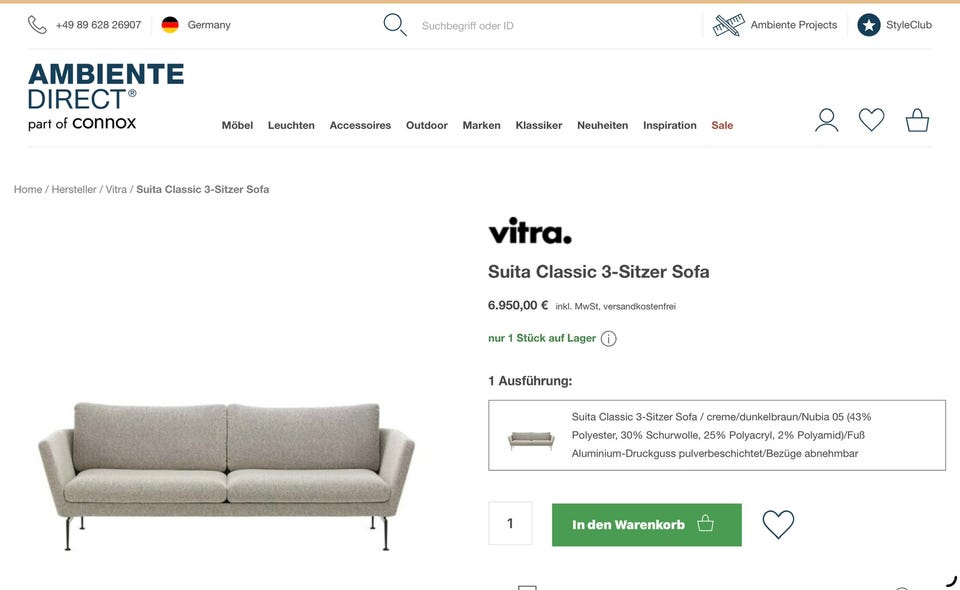Viewport: 960px width, 590px height.
Task: Go to the Sale section
Action: tap(722, 125)
